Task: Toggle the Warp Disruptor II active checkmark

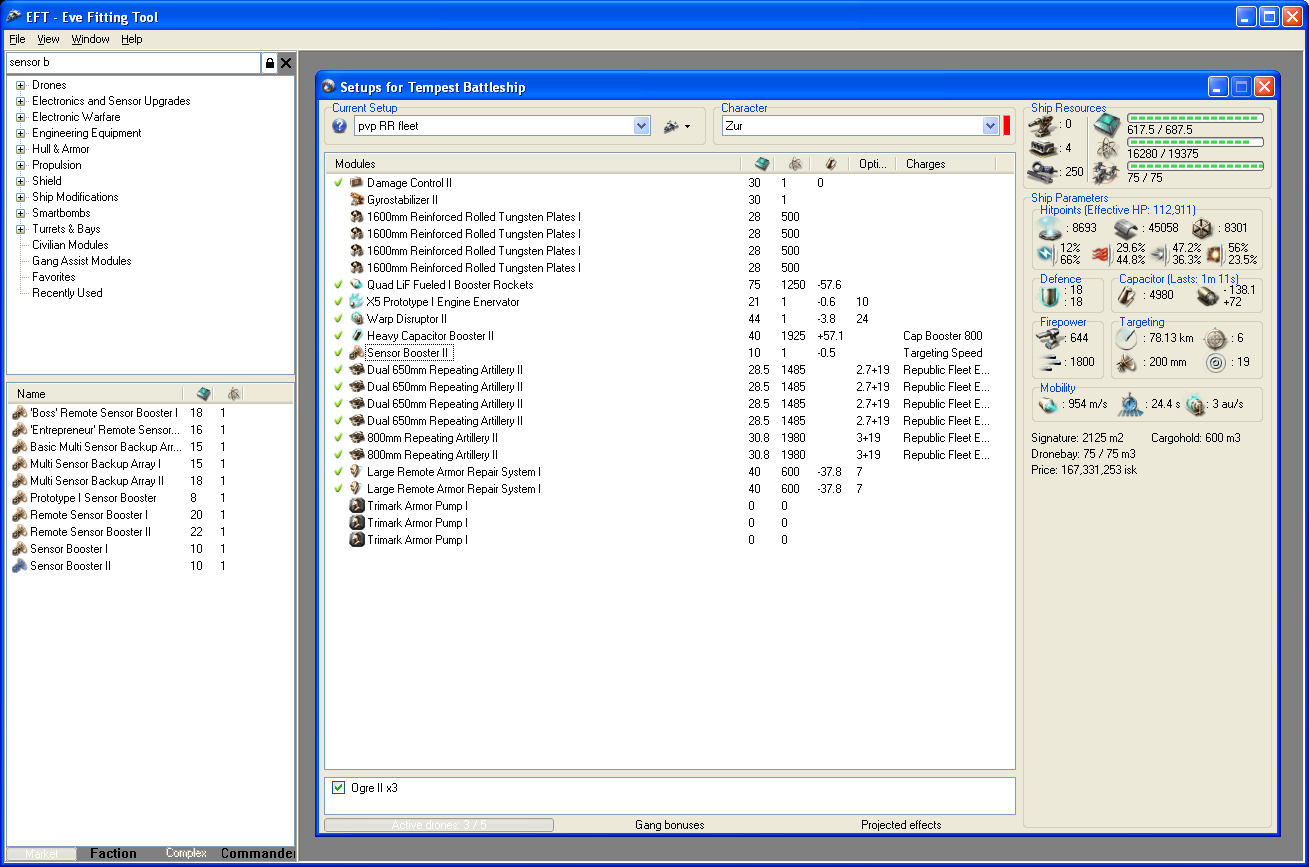Action: coord(339,319)
